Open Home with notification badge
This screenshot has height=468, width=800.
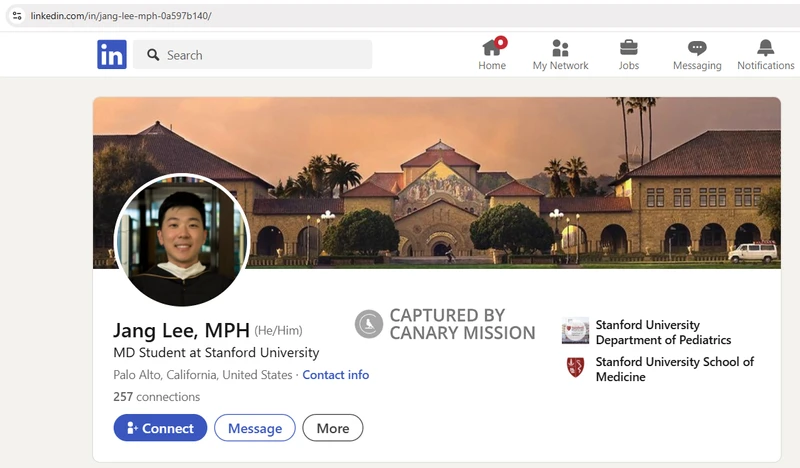tap(492, 54)
